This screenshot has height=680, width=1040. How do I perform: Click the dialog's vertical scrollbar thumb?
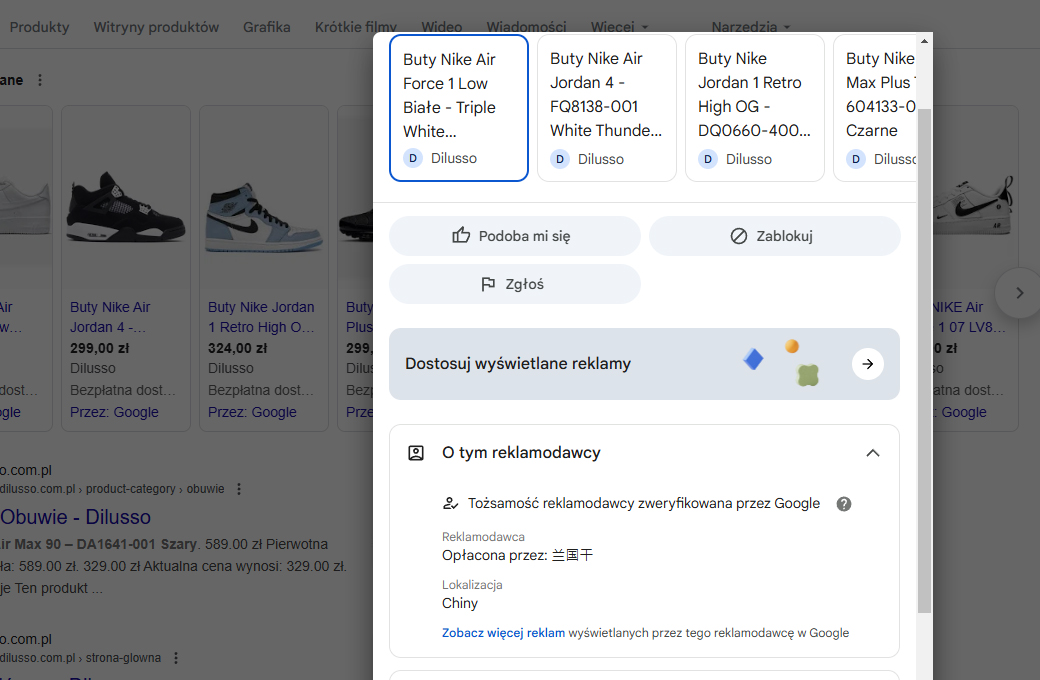(x=925, y=362)
